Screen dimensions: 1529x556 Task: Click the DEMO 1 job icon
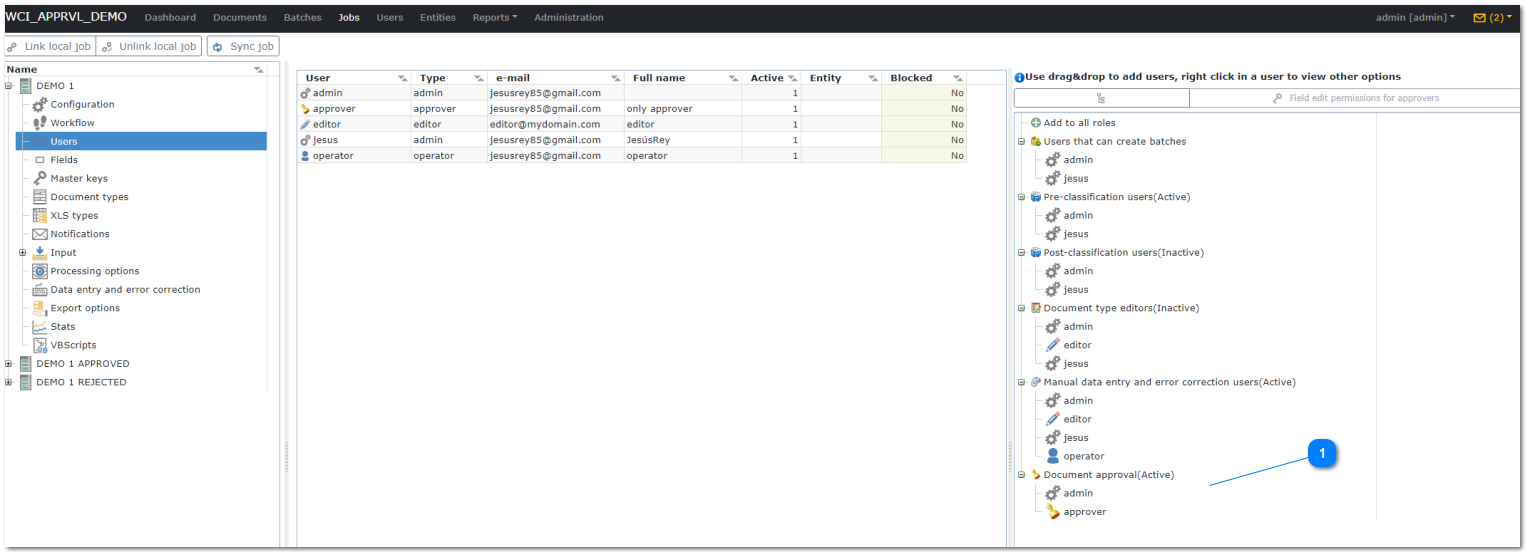click(x=25, y=86)
